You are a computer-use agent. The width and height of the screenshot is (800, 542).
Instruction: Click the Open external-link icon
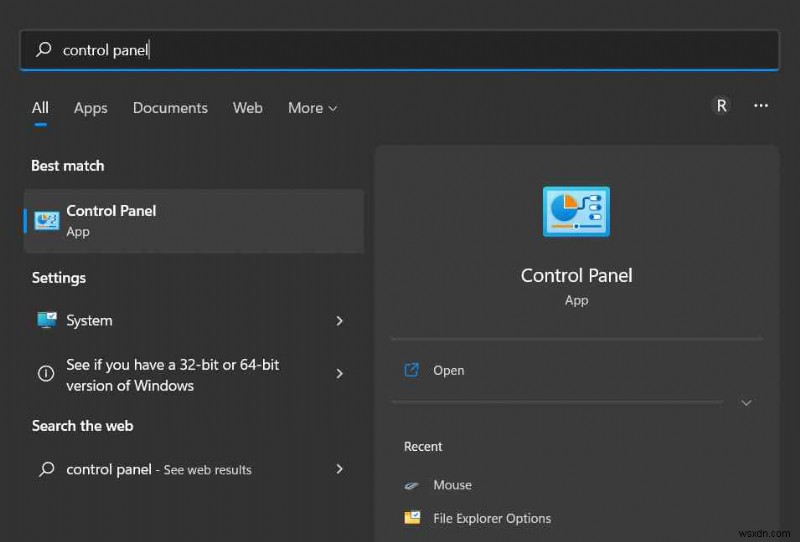click(411, 369)
